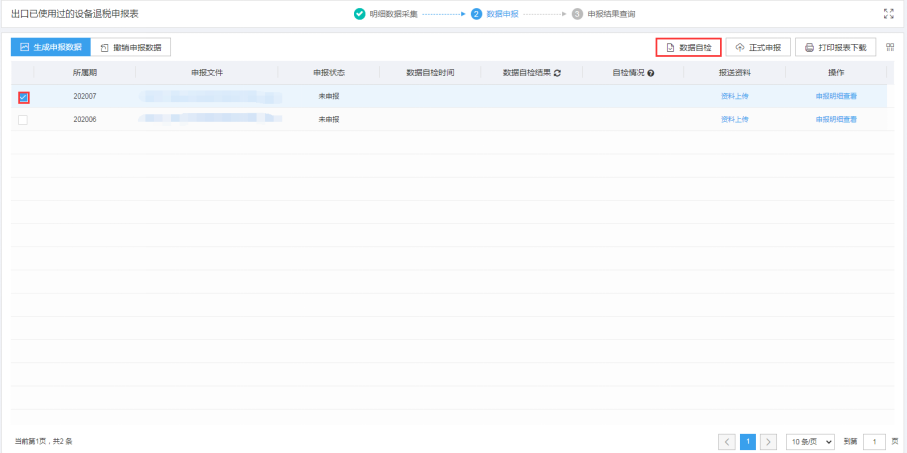Select page 1 in pagination
Viewport: 907px width, 453px height.
(748, 441)
